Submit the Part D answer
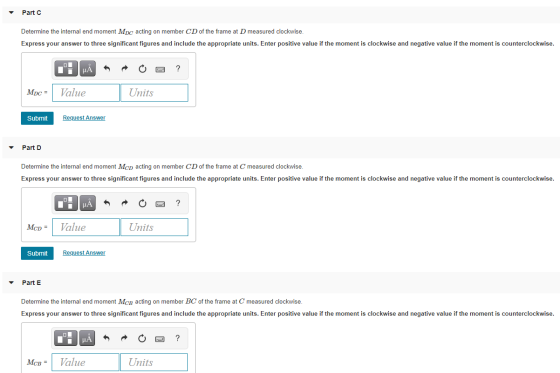The height and width of the screenshot is (373, 560). point(37,253)
